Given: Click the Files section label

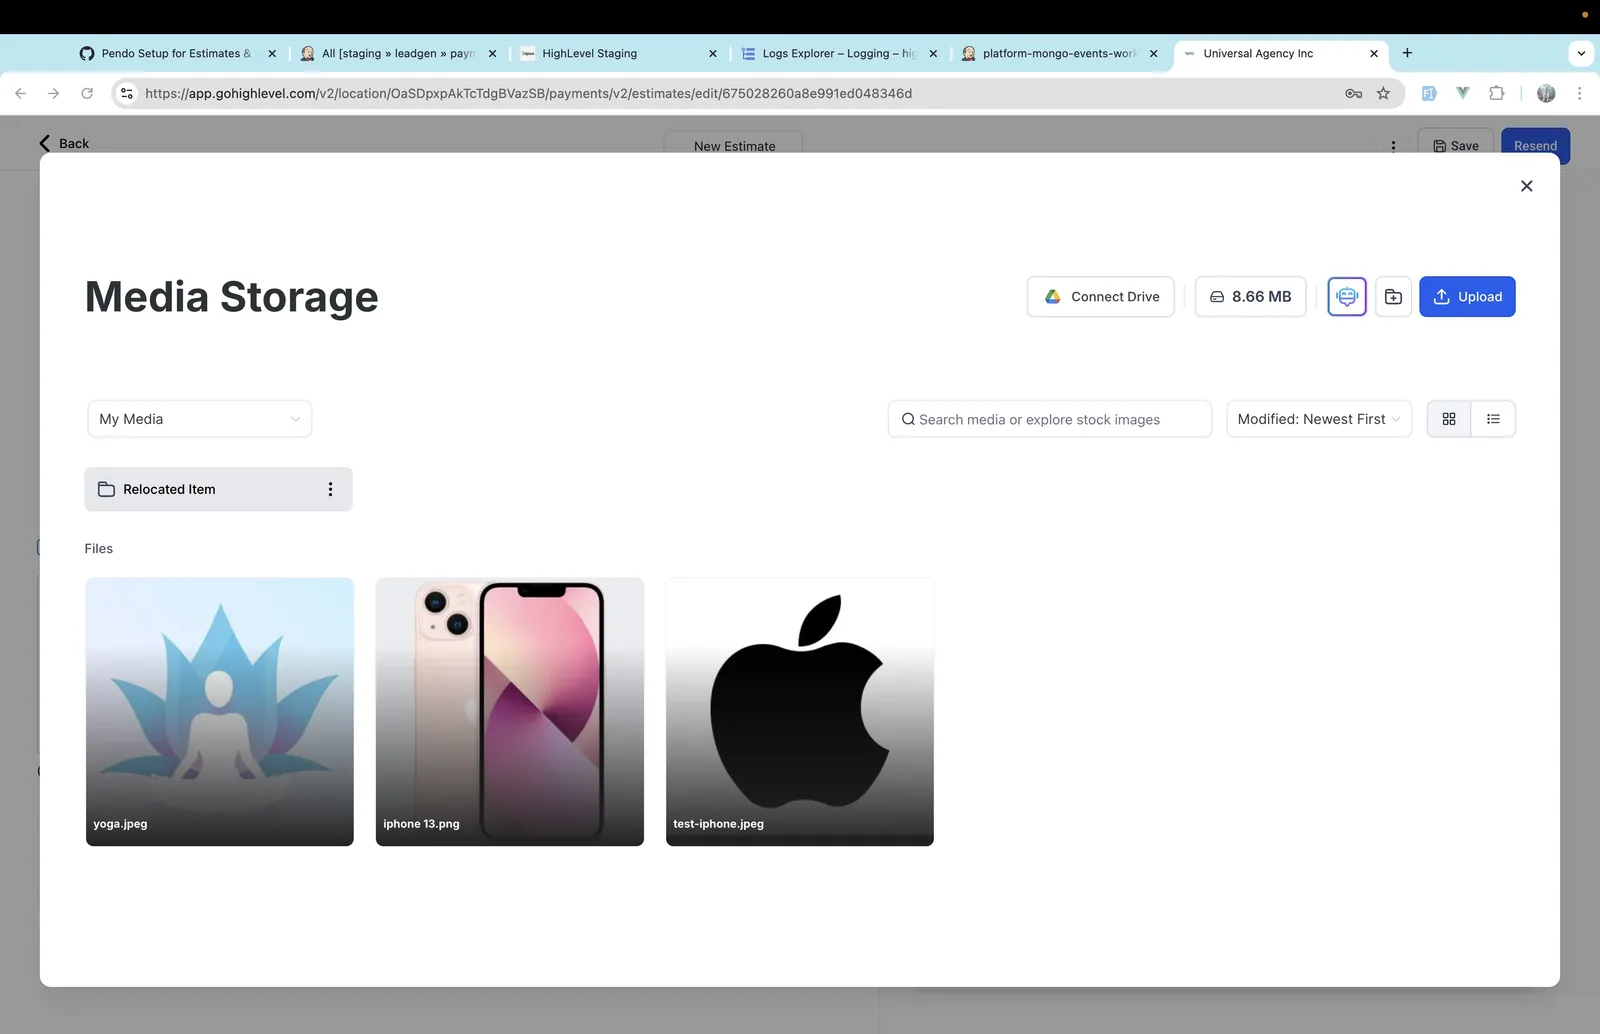Looking at the screenshot, I should [99, 548].
